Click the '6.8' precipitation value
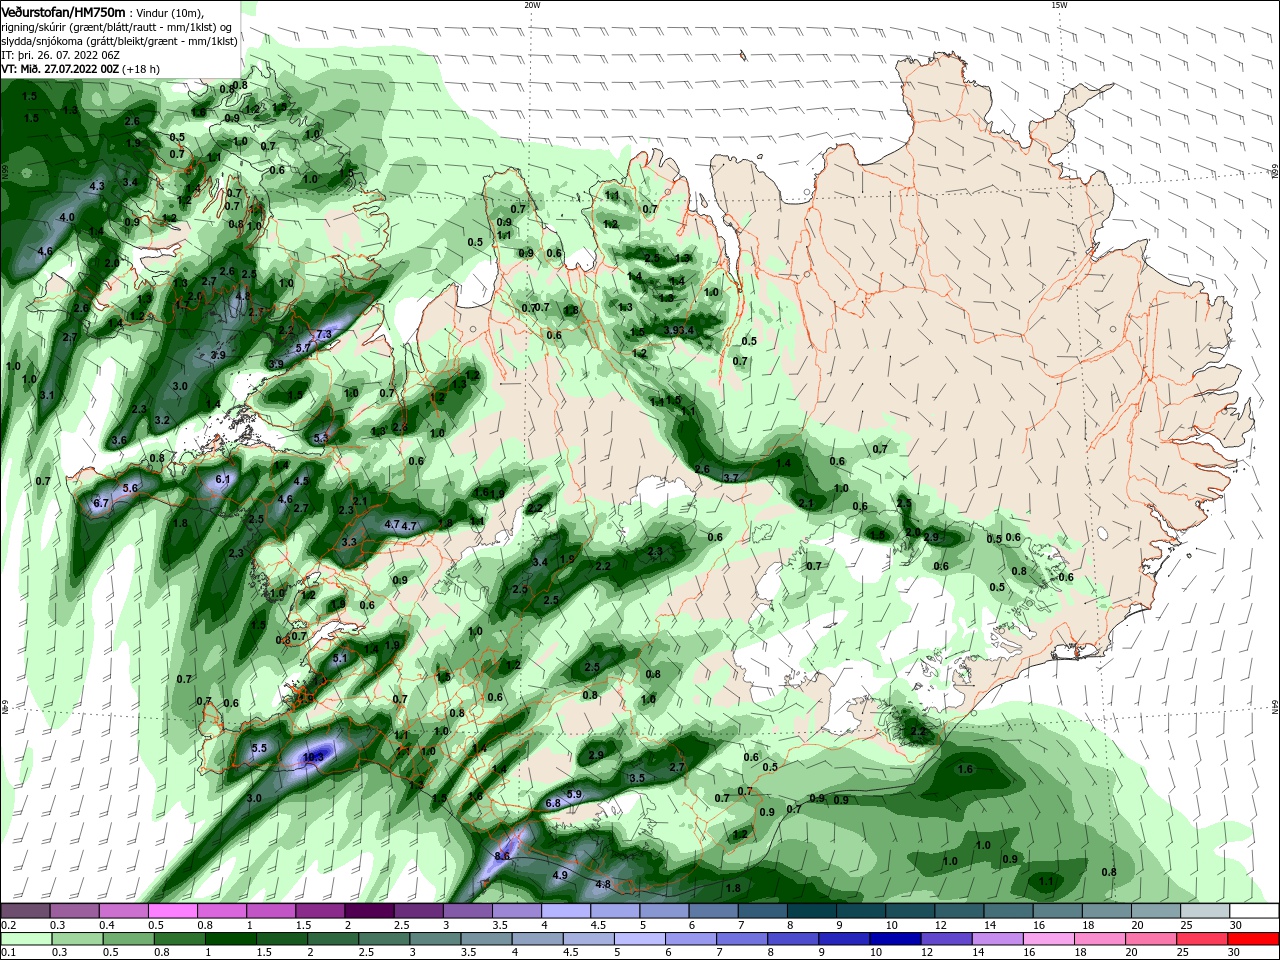Viewport: 1280px width, 960px height. [x=553, y=803]
